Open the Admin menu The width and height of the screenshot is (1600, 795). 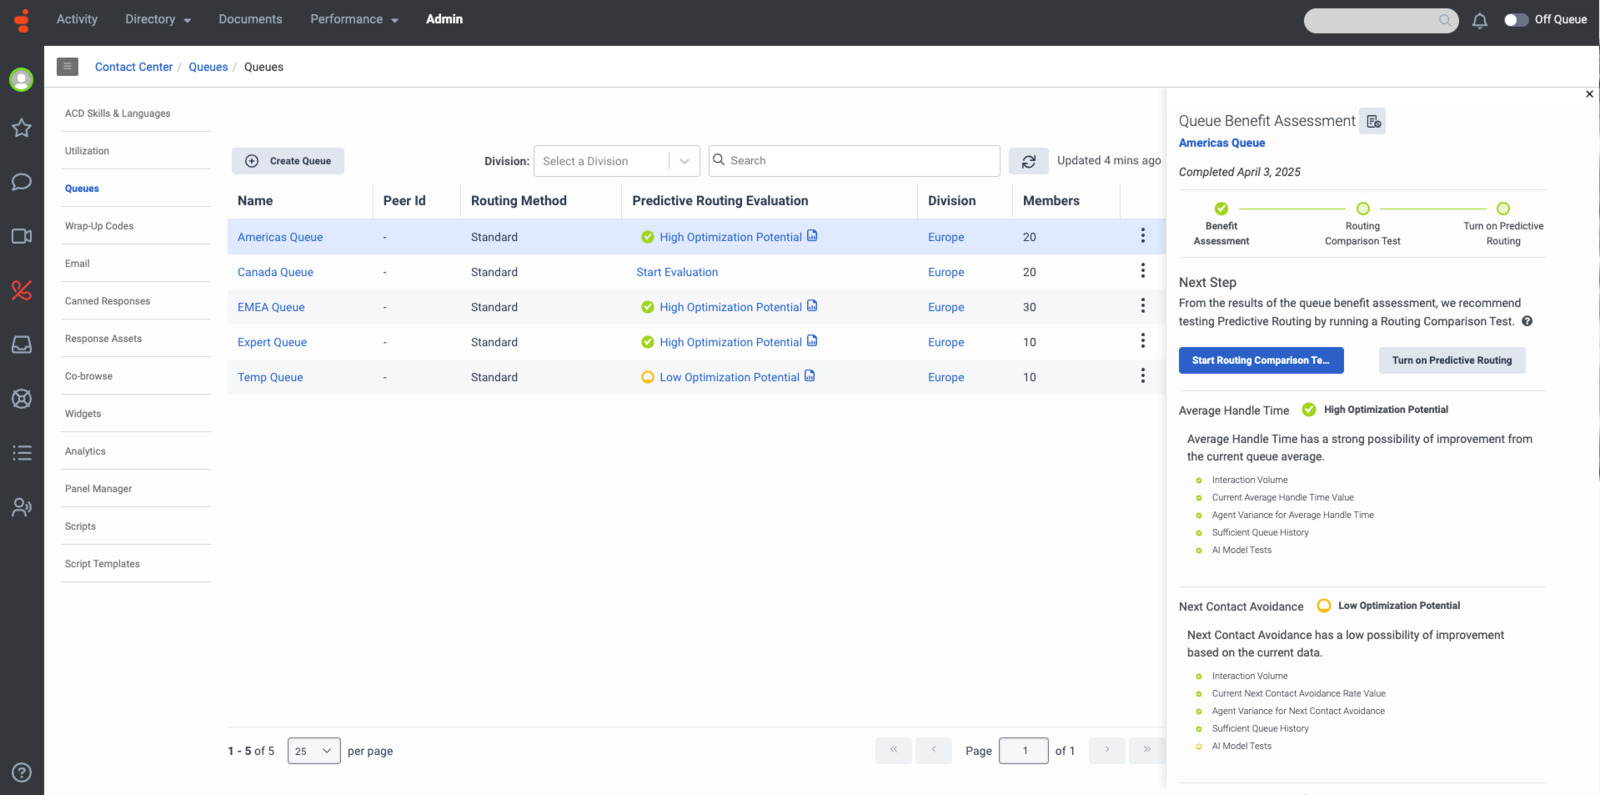coord(444,19)
